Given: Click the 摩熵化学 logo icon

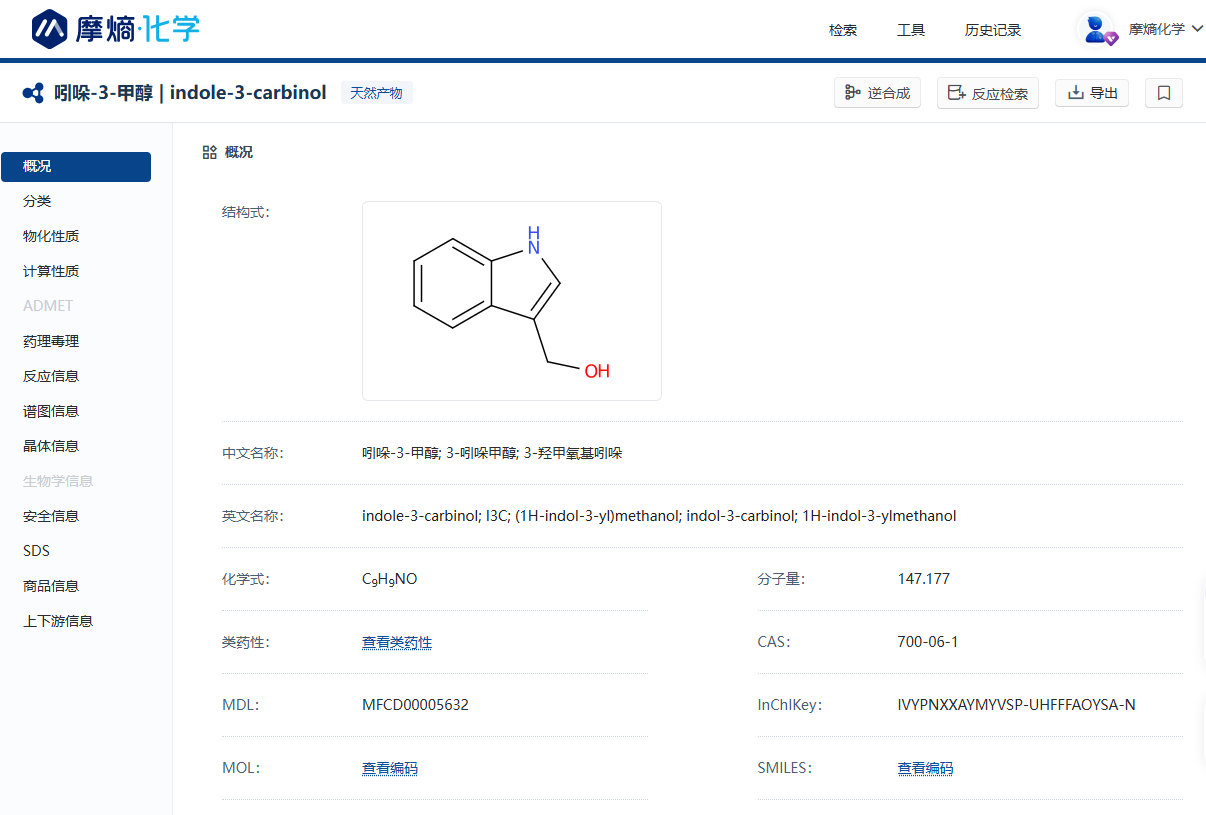Looking at the screenshot, I should coord(50,29).
